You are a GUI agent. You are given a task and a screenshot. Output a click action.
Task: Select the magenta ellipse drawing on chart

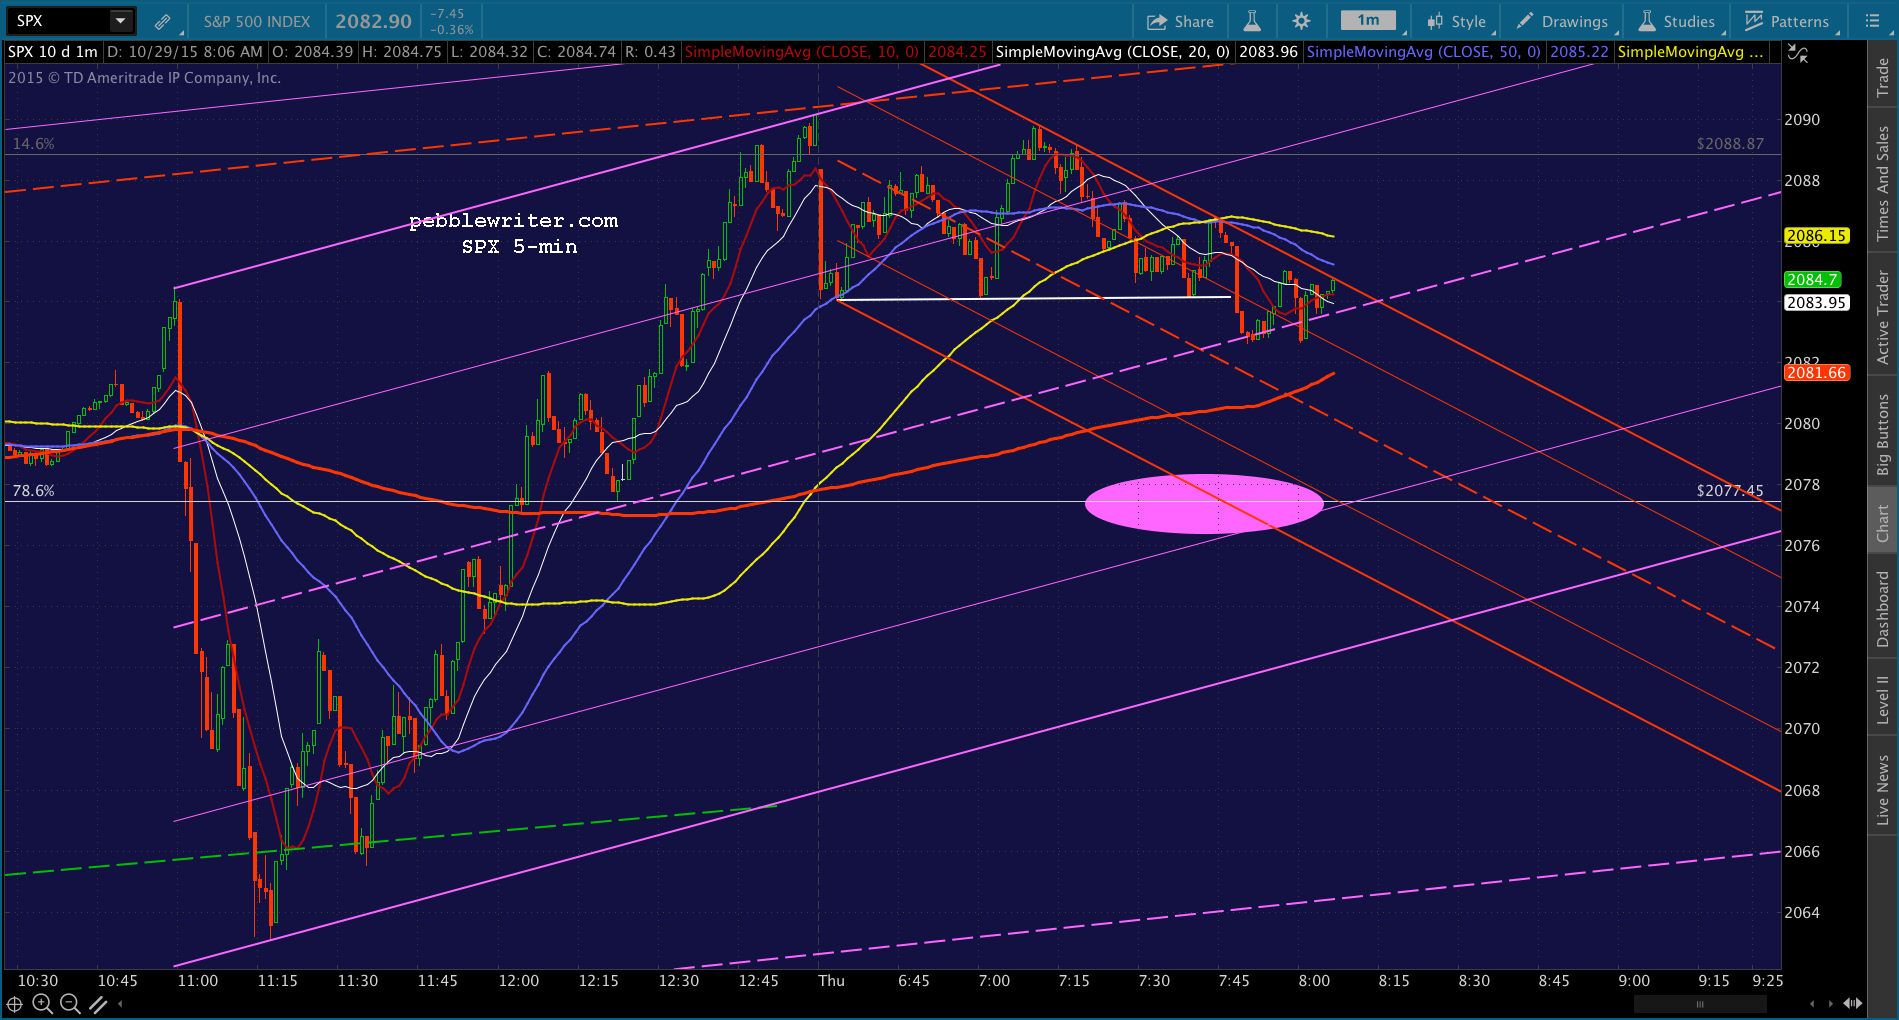point(1204,504)
